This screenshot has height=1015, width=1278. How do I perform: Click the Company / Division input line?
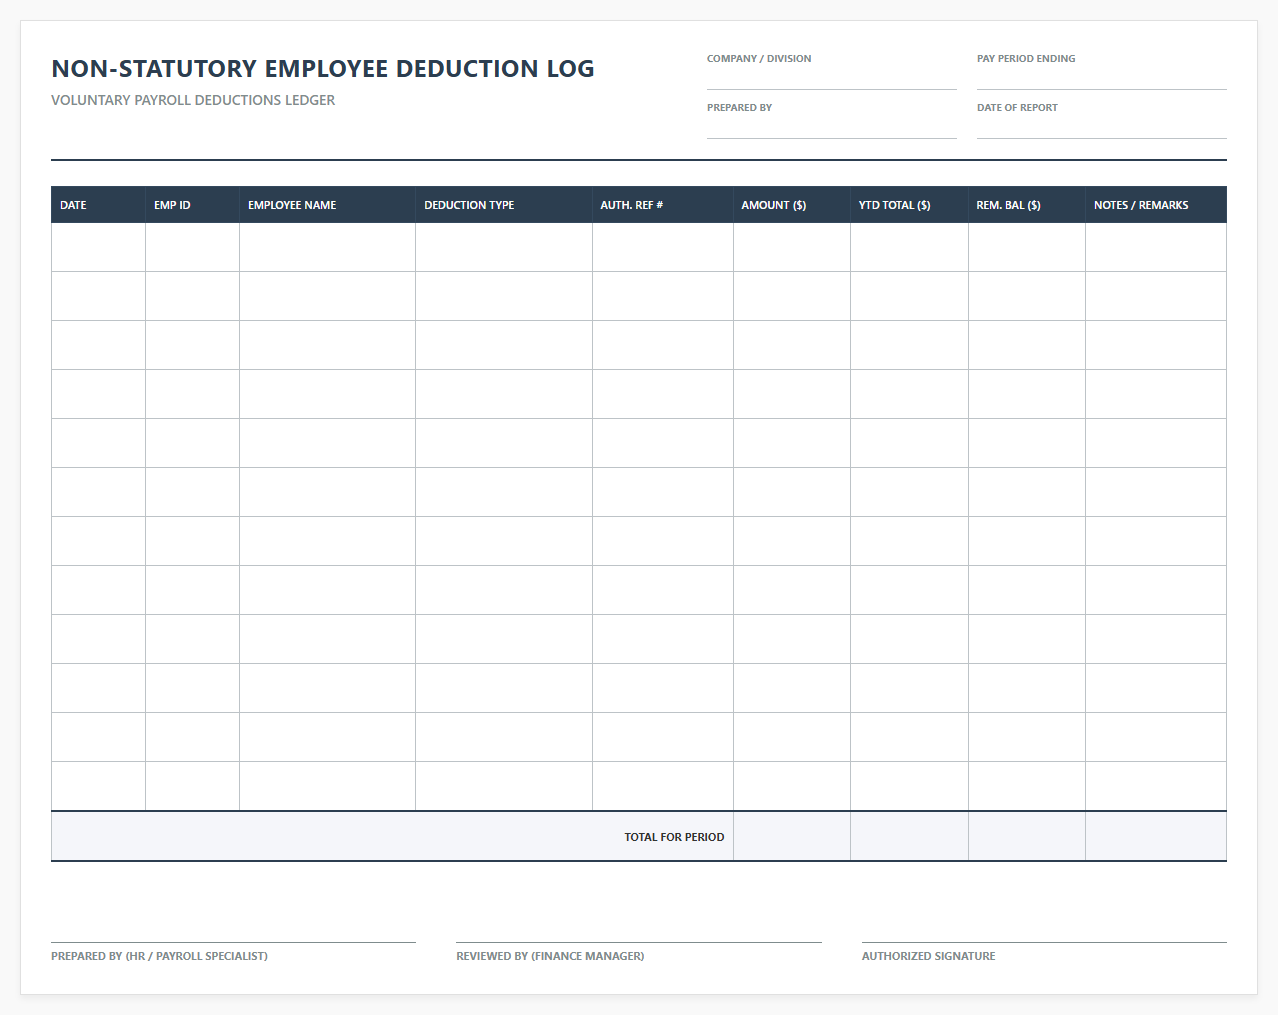[831, 79]
